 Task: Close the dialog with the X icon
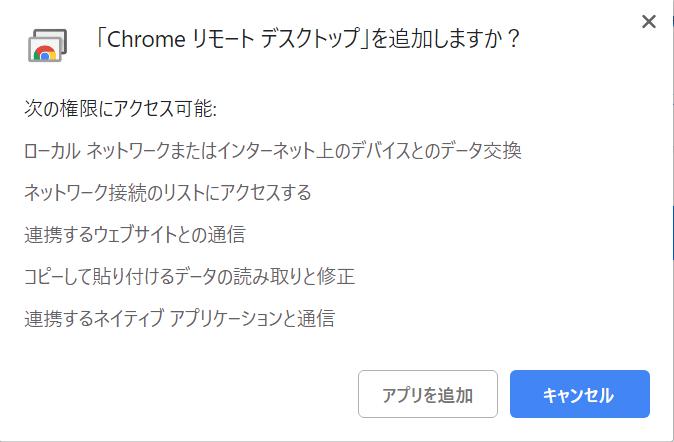(x=649, y=21)
